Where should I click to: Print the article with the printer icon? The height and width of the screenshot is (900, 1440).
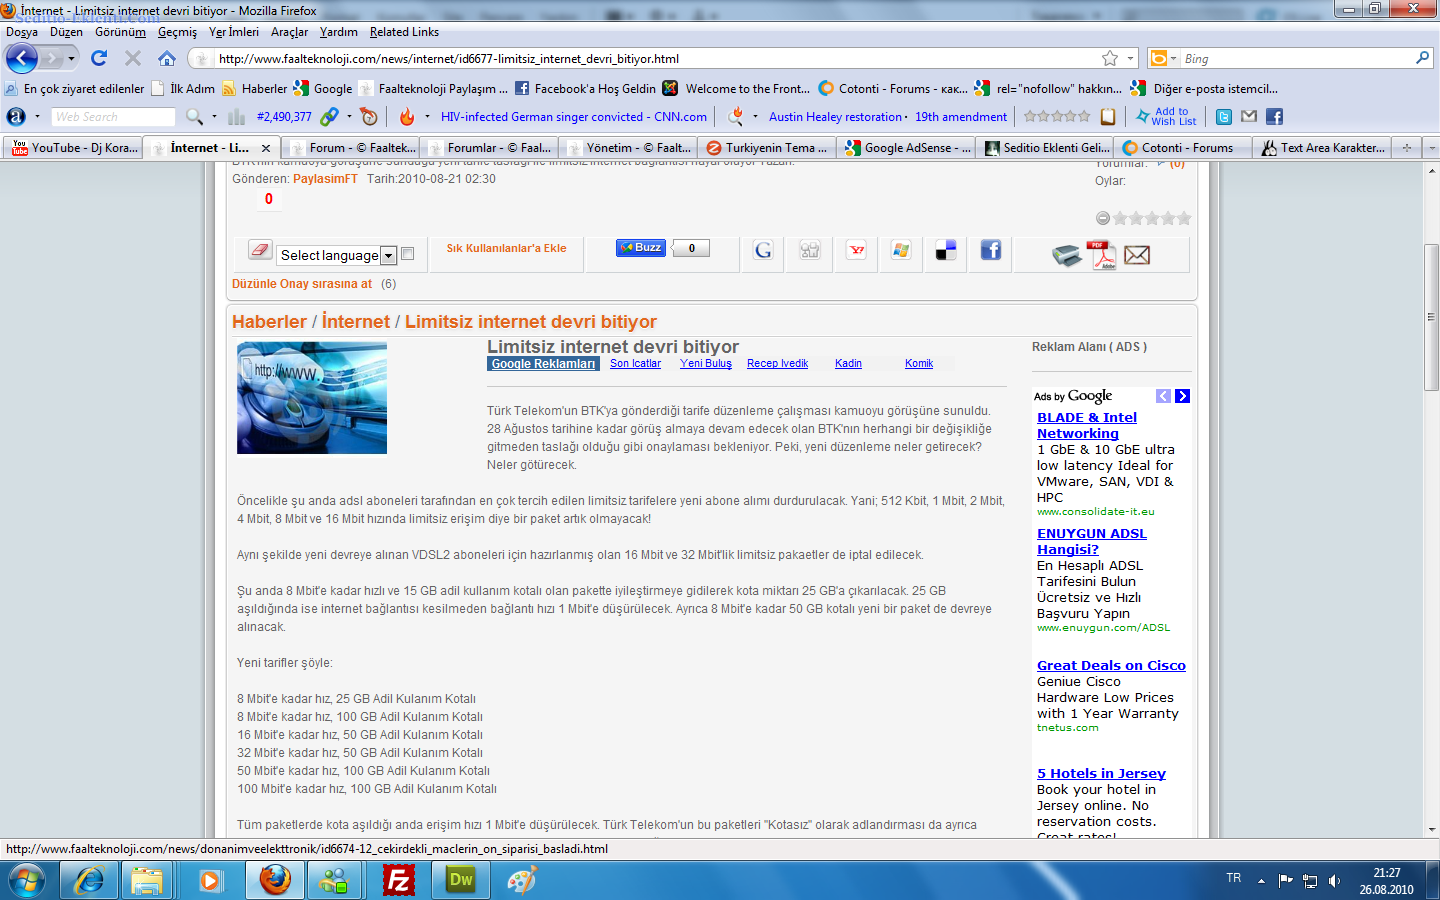pos(1067,255)
